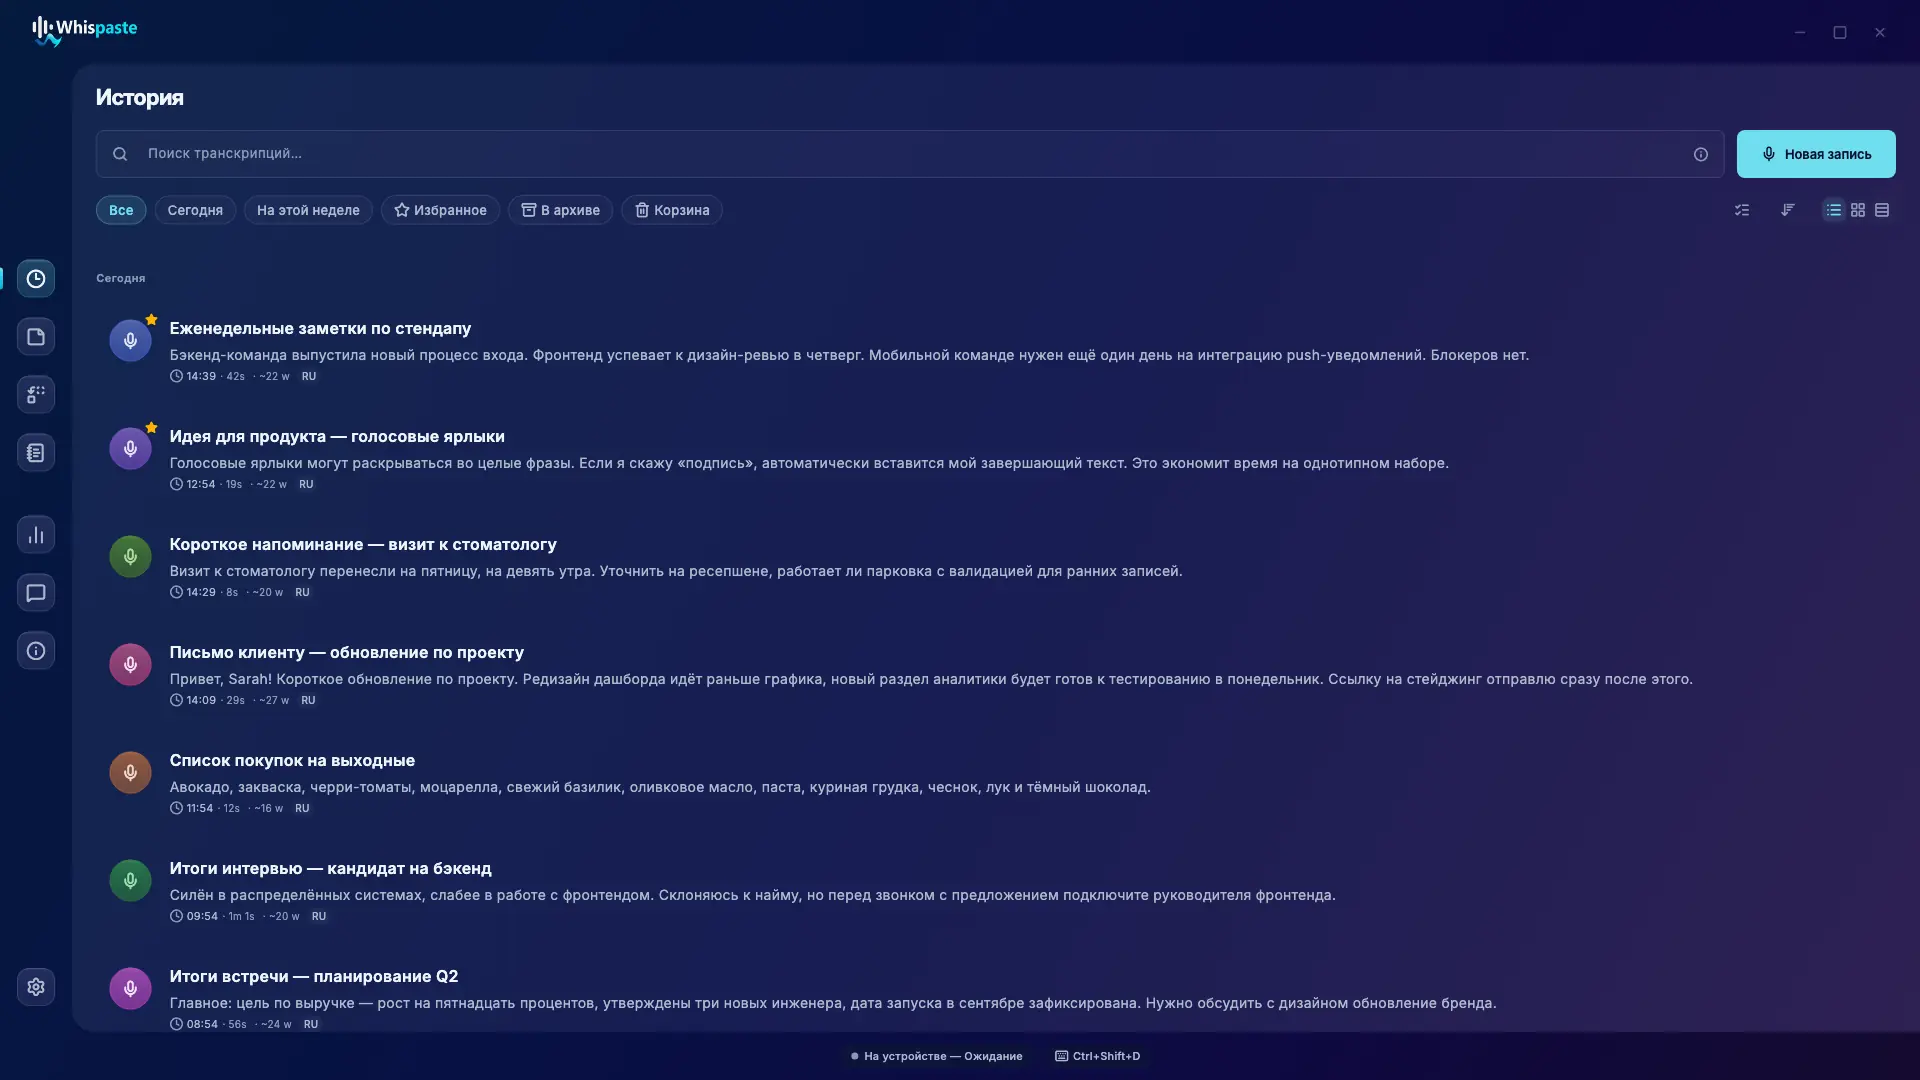Open the feedback chat bubble icon
Image resolution: width=1920 pixels, height=1080 pixels.
pyautogui.click(x=36, y=593)
